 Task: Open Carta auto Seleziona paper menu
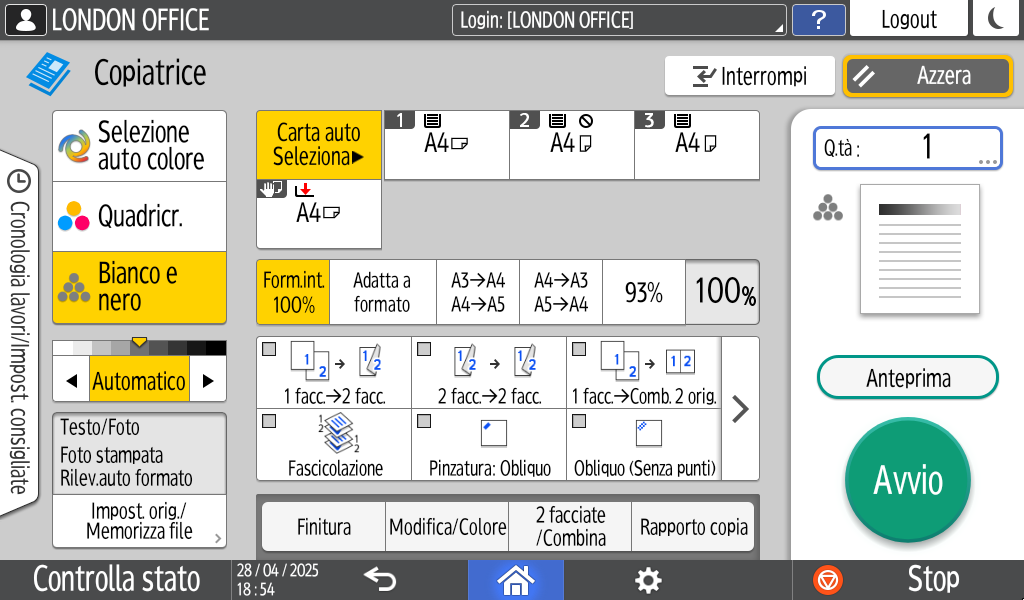[319, 145]
